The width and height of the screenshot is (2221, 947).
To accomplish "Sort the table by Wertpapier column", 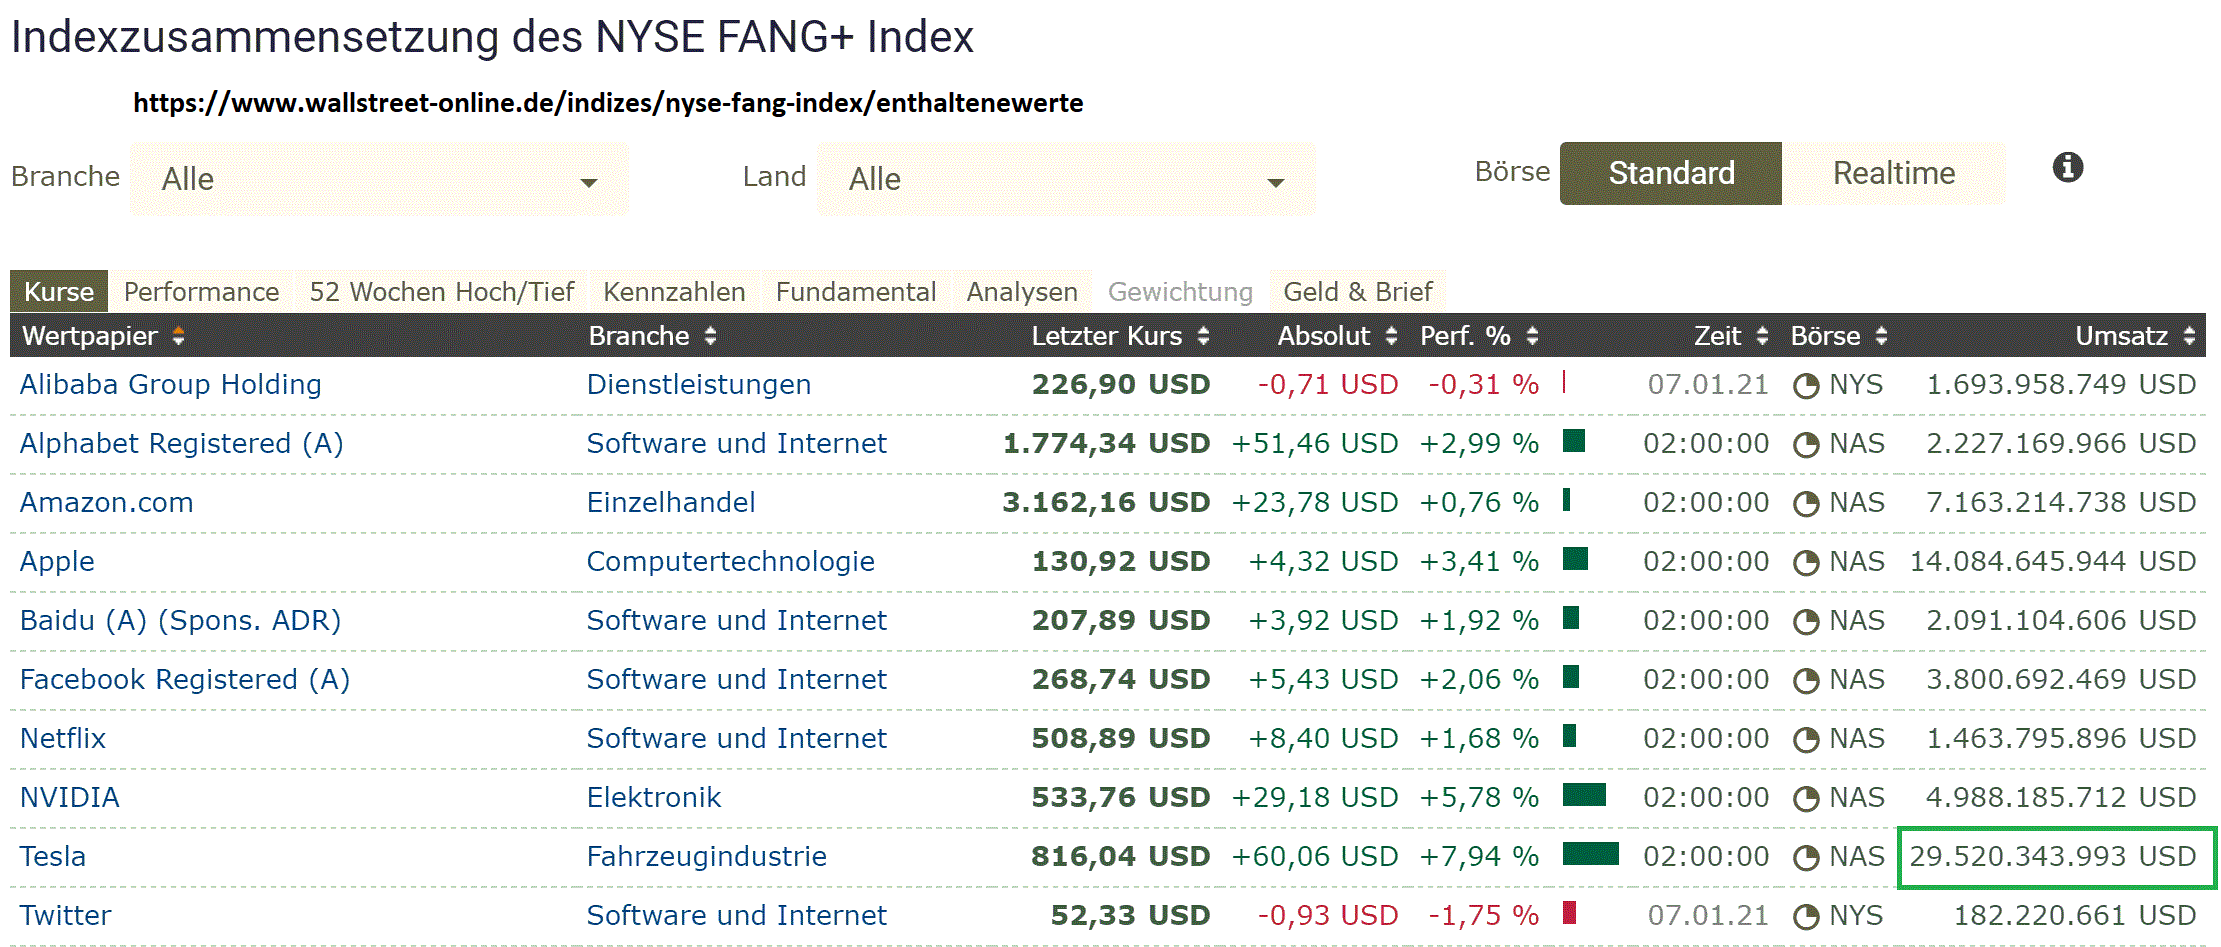I will pyautogui.click(x=178, y=336).
